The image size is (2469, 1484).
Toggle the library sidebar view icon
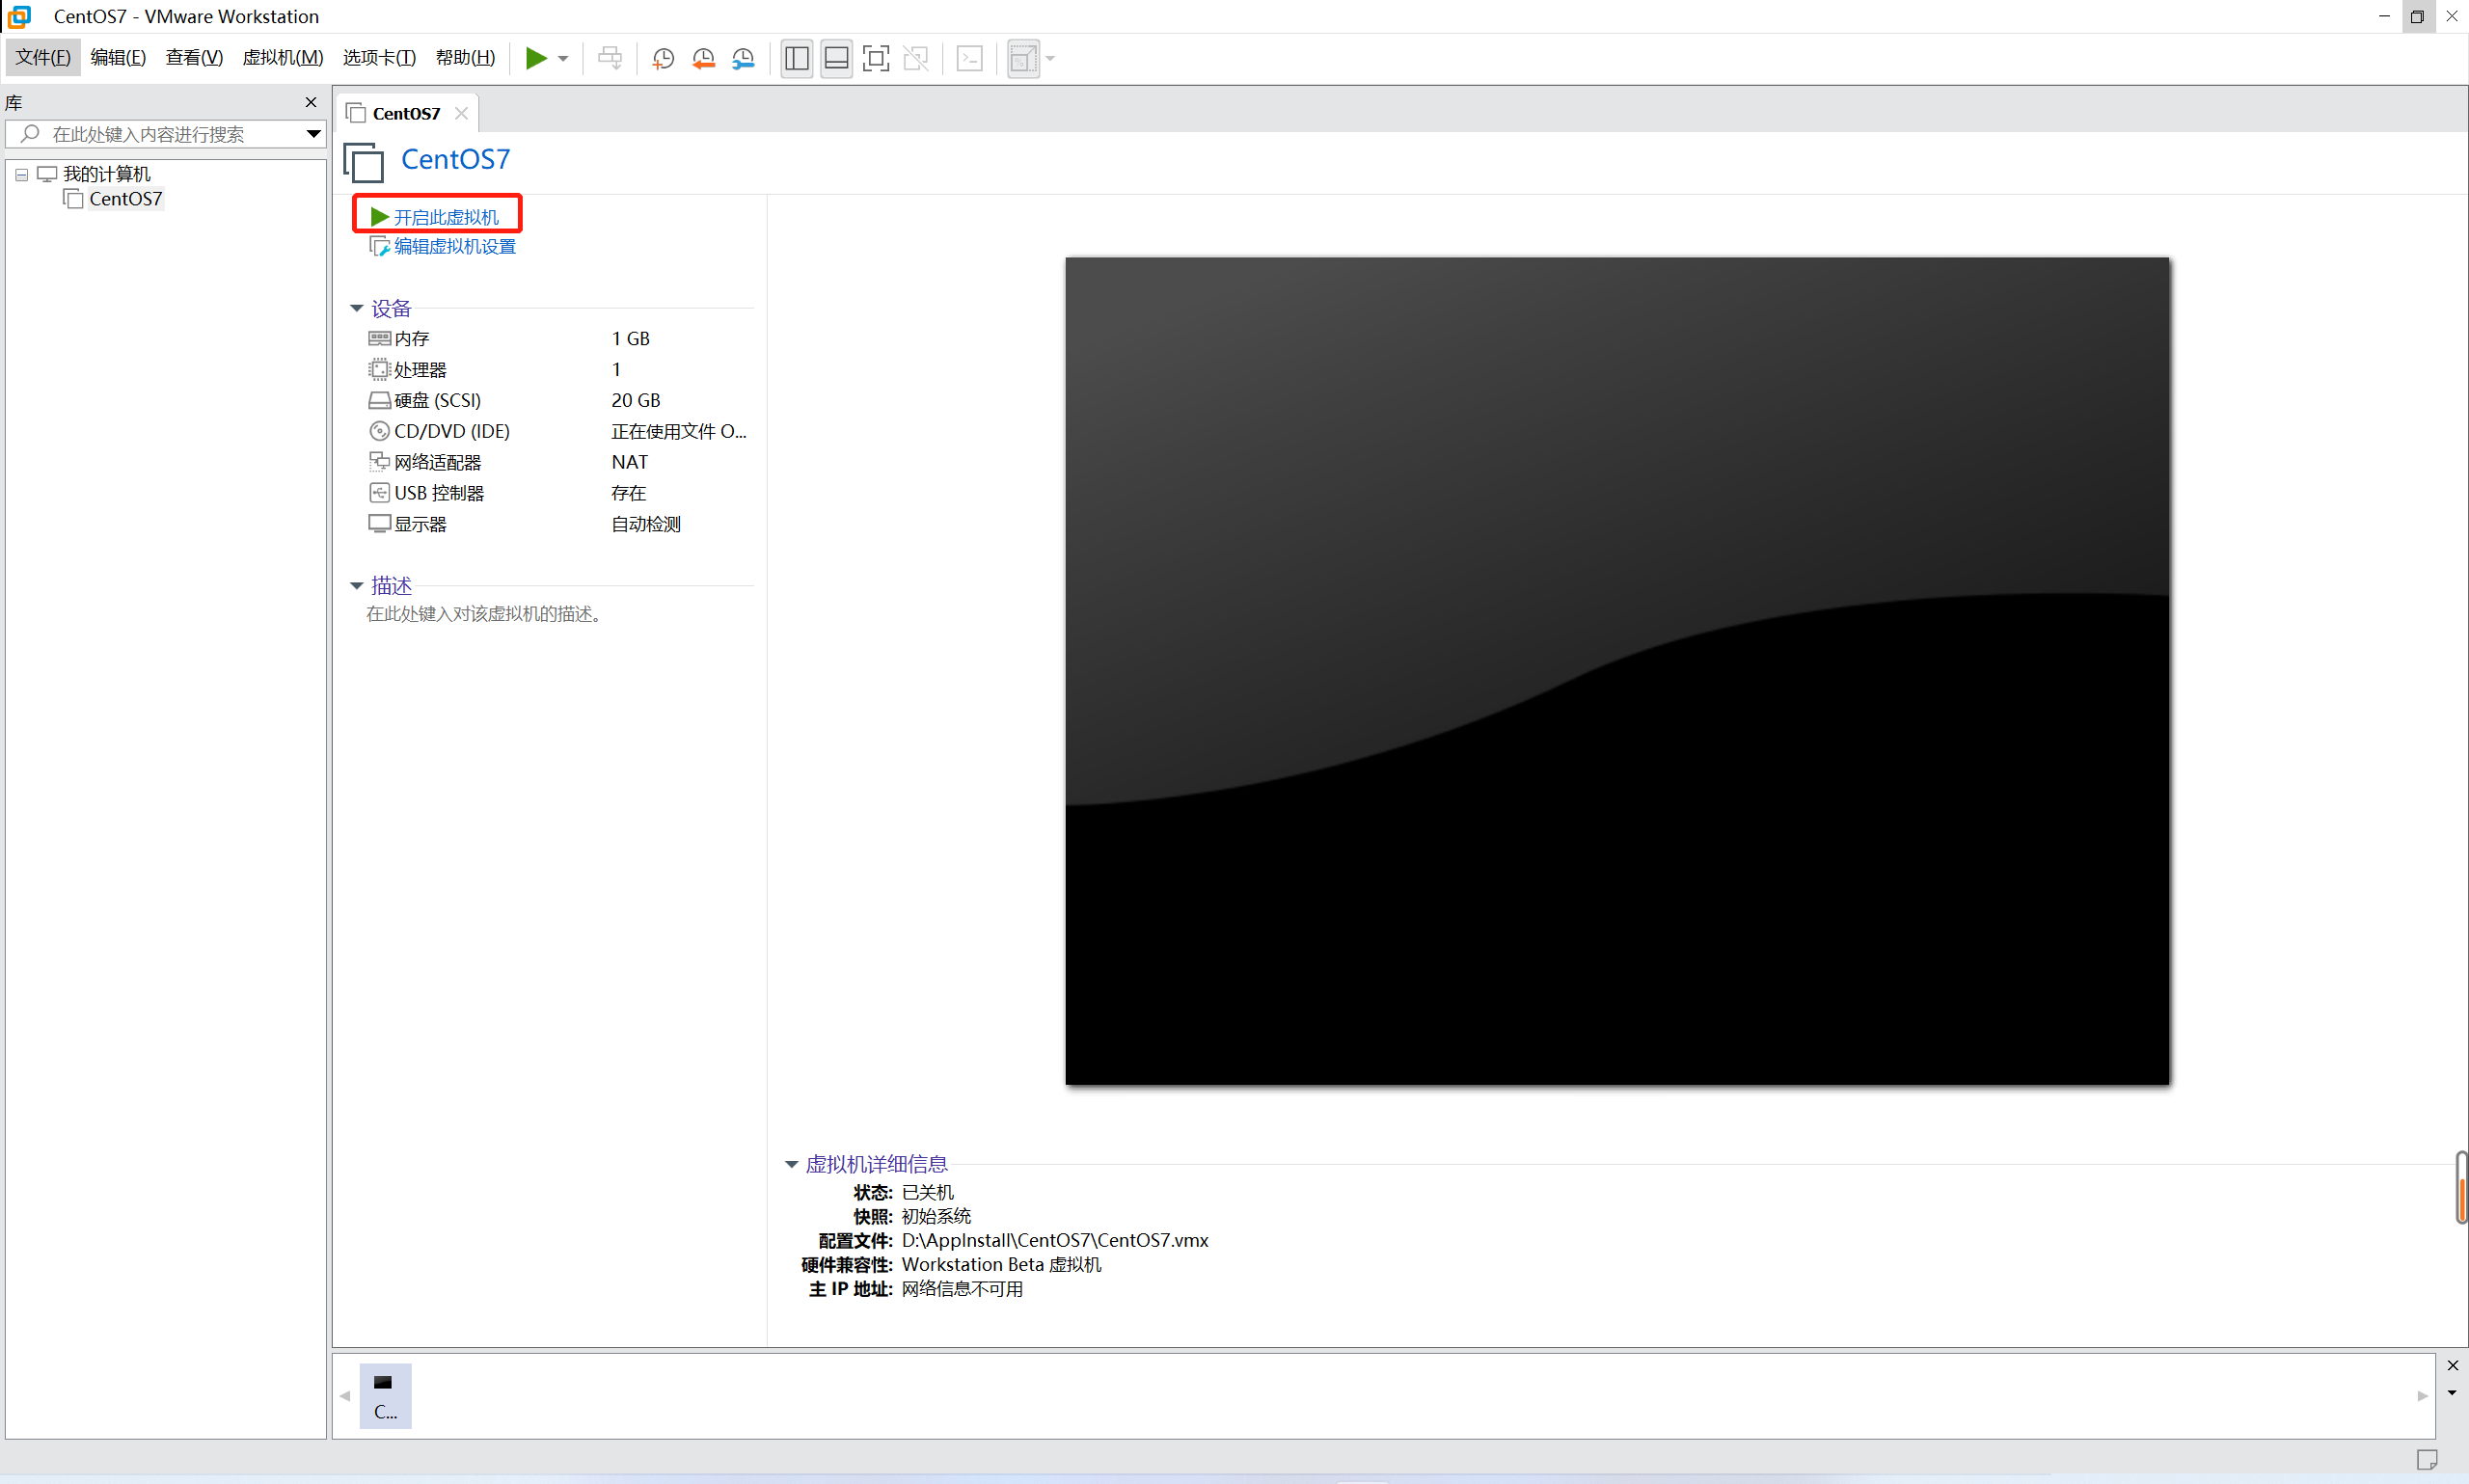[796, 58]
